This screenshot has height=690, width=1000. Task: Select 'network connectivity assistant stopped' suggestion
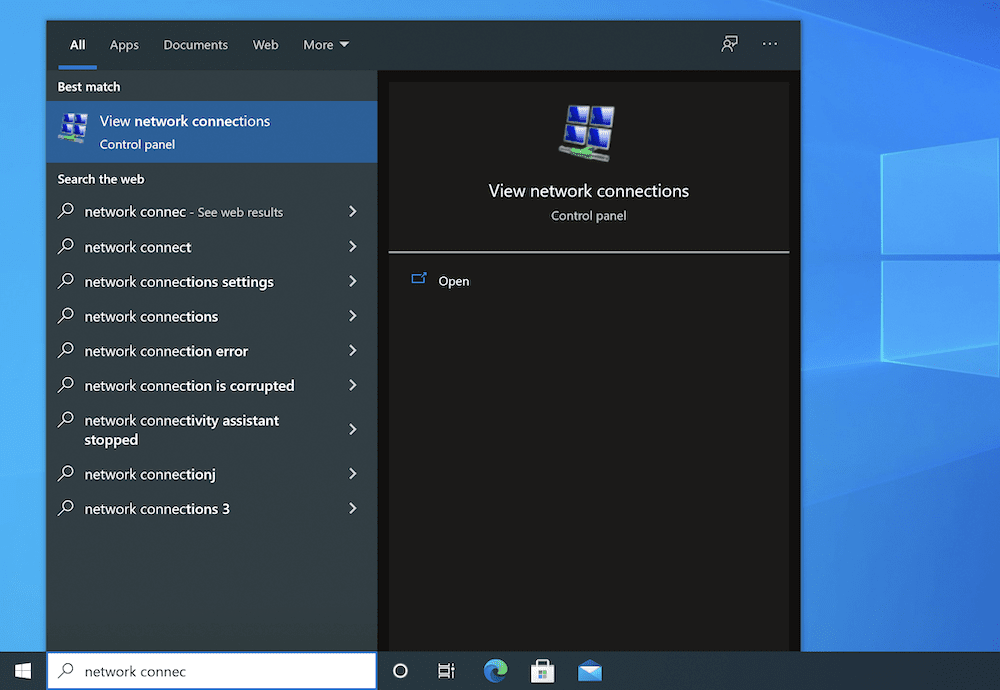pos(212,430)
